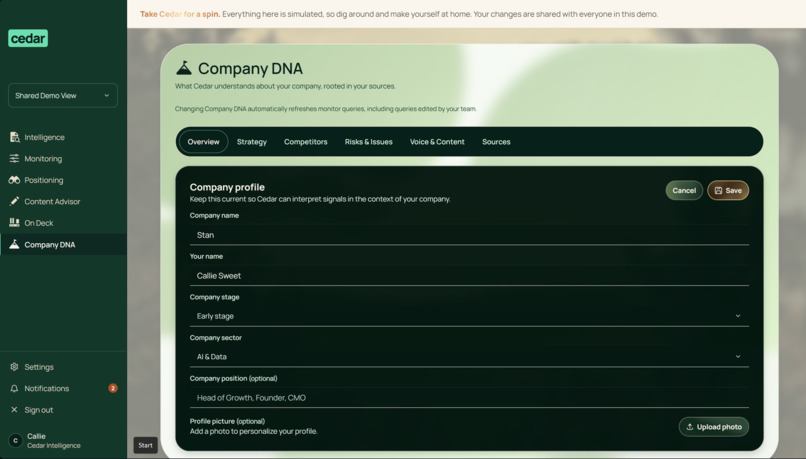Click the Company position input field
The height and width of the screenshot is (459, 806).
pyautogui.click(x=469, y=398)
